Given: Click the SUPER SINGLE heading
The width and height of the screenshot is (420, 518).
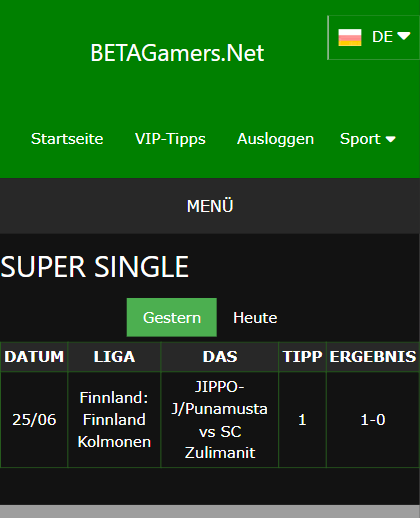Looking at the screenshot, I should (95, 267).
